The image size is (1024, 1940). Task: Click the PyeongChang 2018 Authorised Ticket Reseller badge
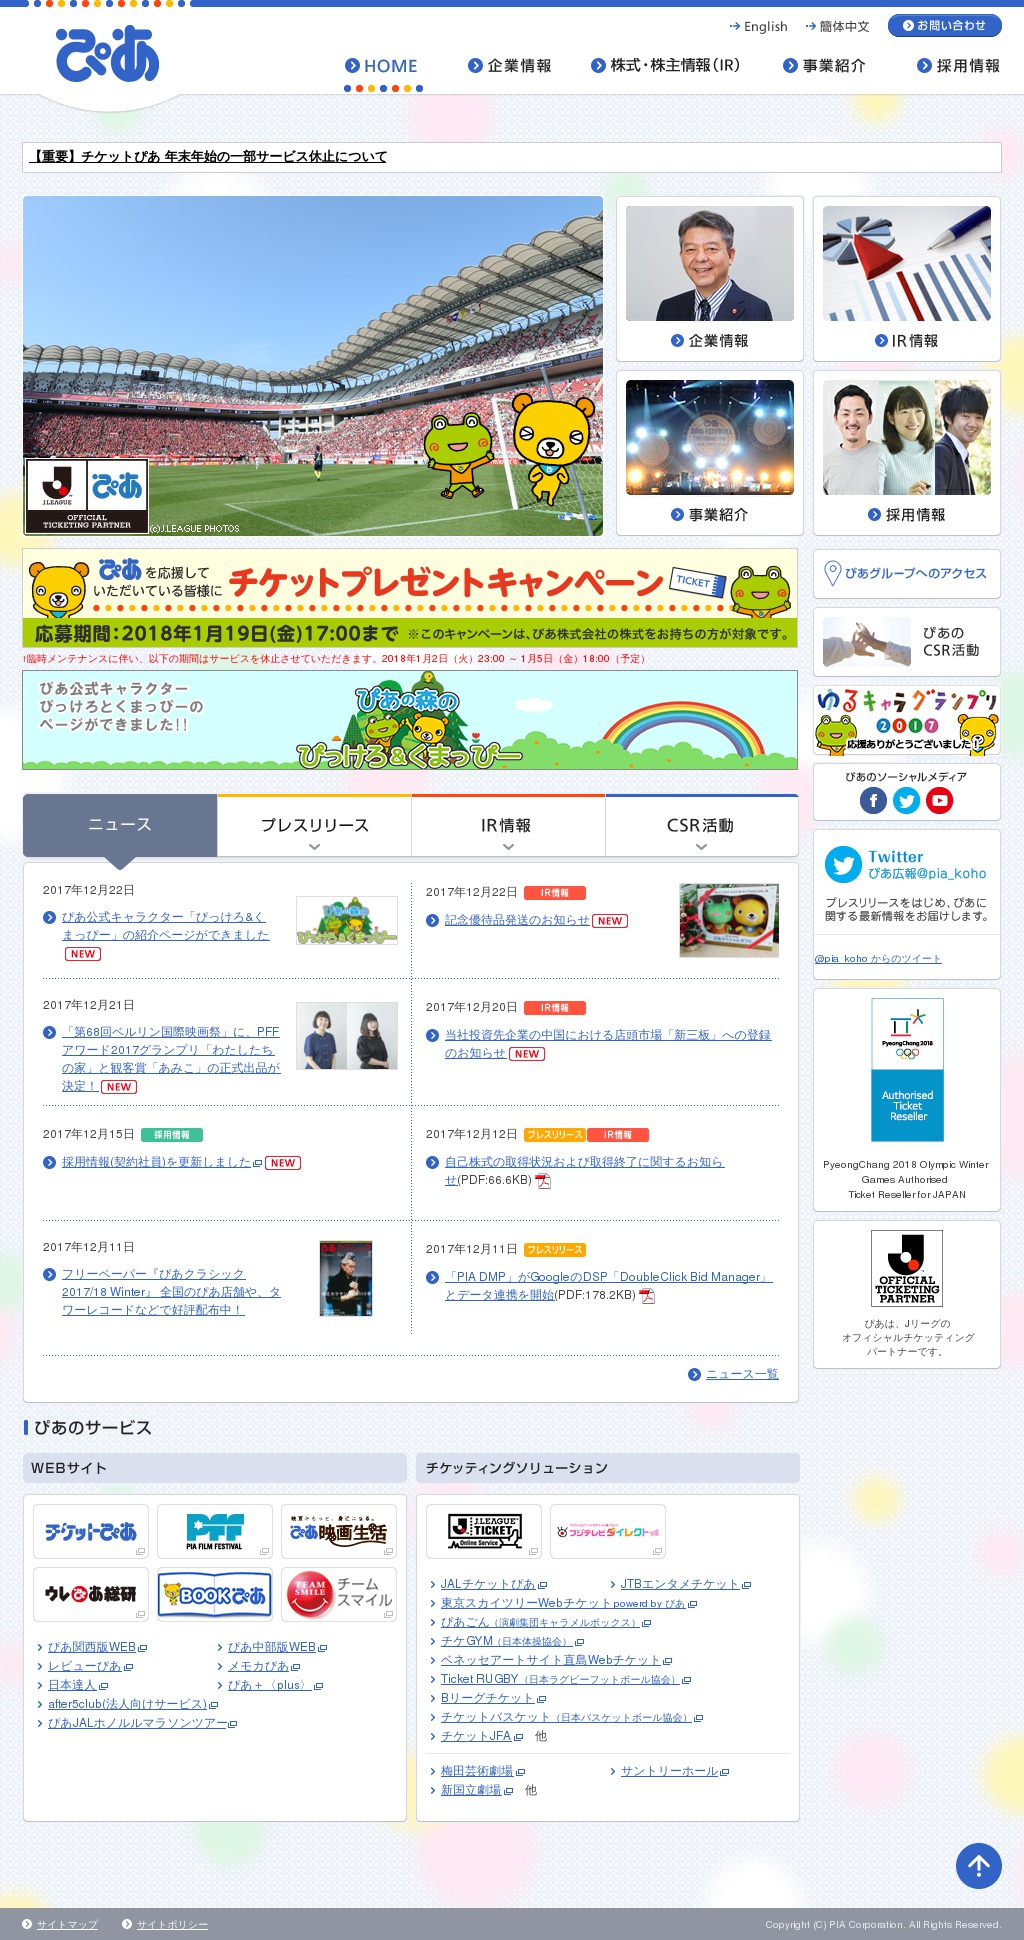(x=907, y=1069)
